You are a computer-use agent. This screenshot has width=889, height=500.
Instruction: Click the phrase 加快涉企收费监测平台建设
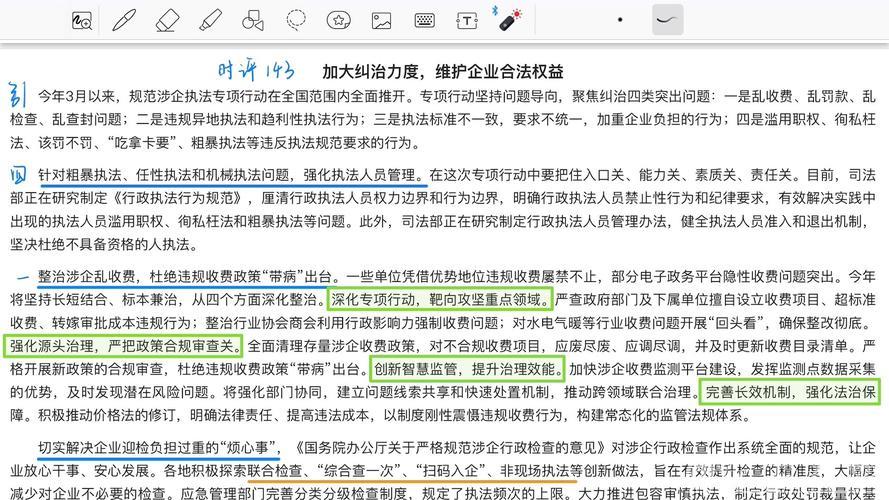[x=652, y=369]
